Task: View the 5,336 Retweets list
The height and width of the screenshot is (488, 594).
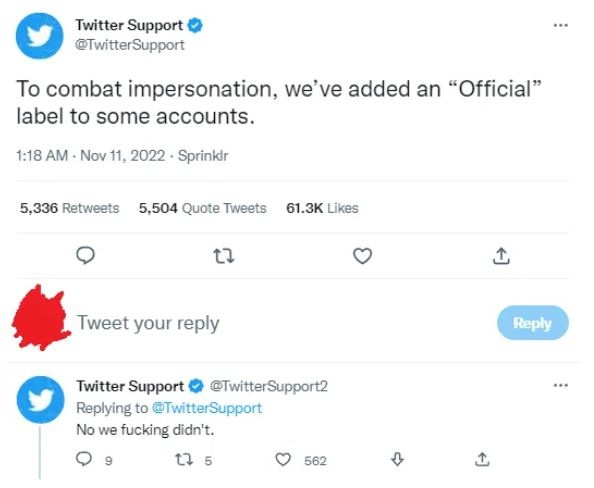Action: coord(70,208)
